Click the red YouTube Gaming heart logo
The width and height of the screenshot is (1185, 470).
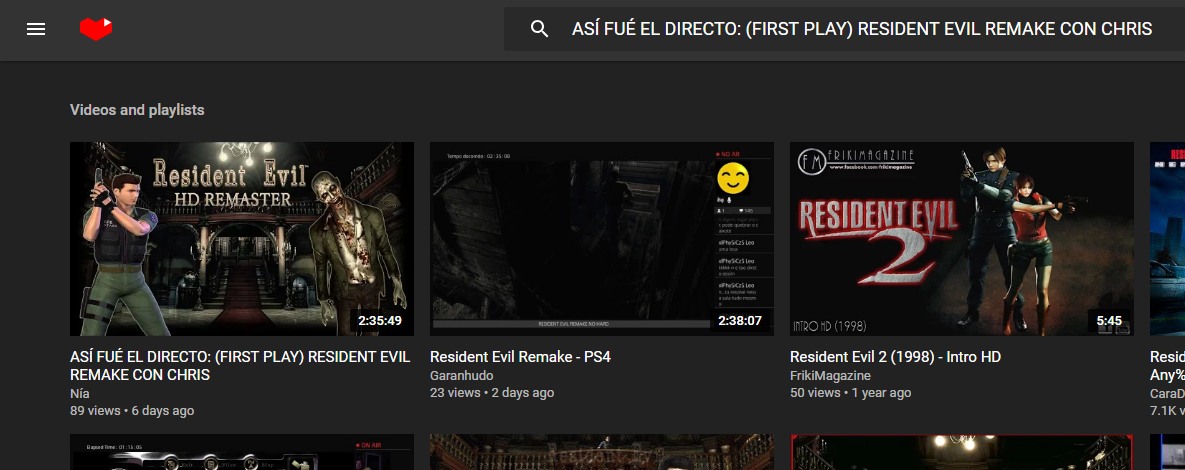(x=96, y=29)
